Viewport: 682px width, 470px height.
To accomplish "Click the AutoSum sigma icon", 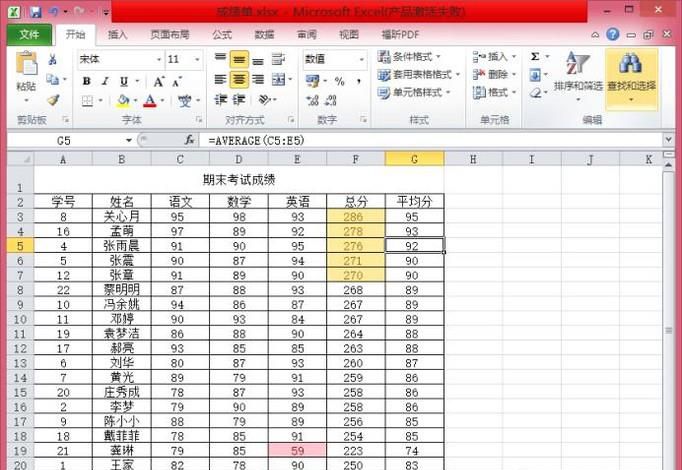I will 535,57.
